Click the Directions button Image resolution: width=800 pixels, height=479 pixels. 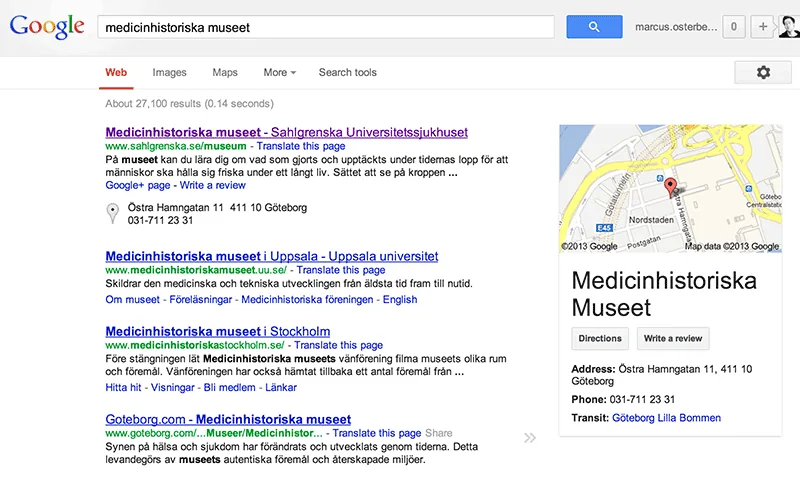(x=600, y=338)
